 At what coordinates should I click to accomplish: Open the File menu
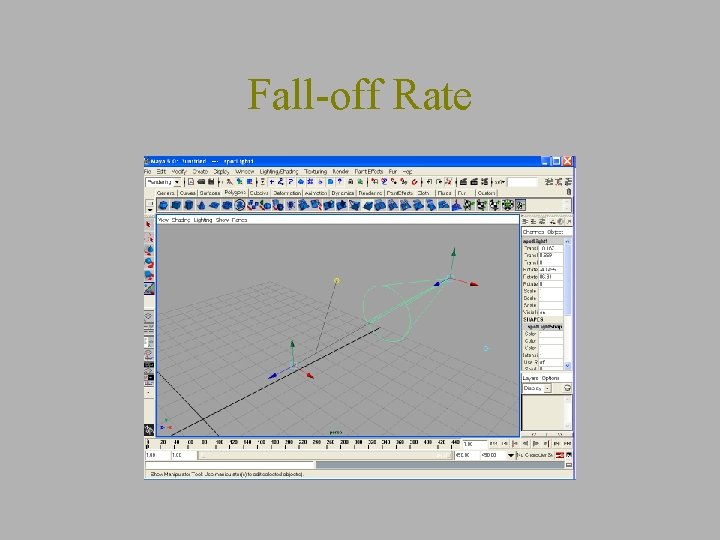(148, 171)
